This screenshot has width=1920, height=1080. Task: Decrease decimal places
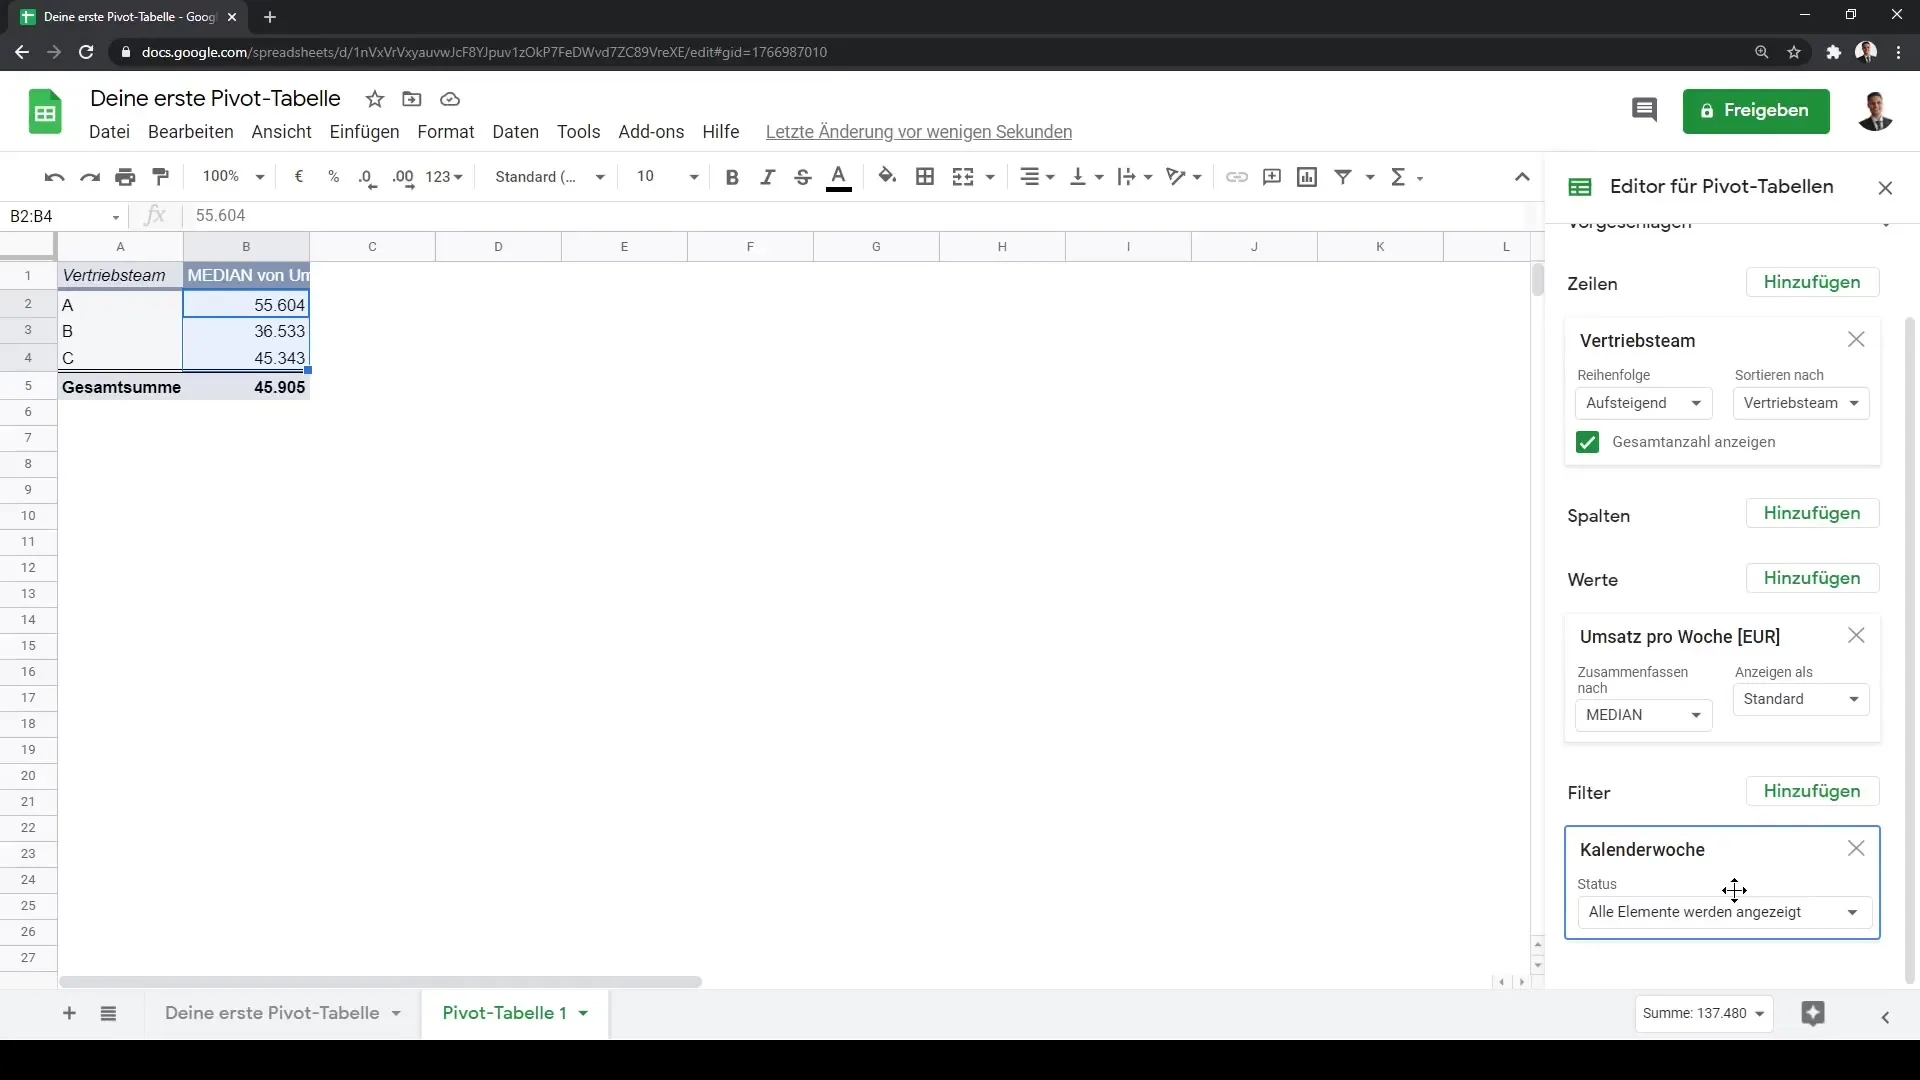click(367, 177)
